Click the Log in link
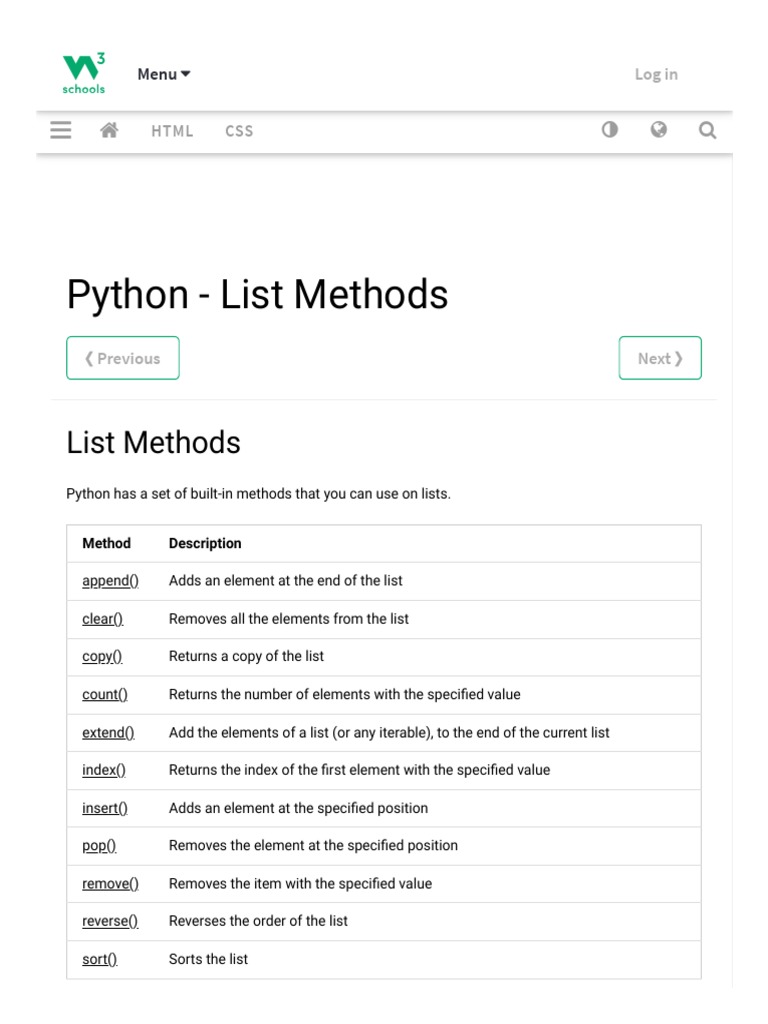Screen dimensions: 768x1024 (656, 74)
